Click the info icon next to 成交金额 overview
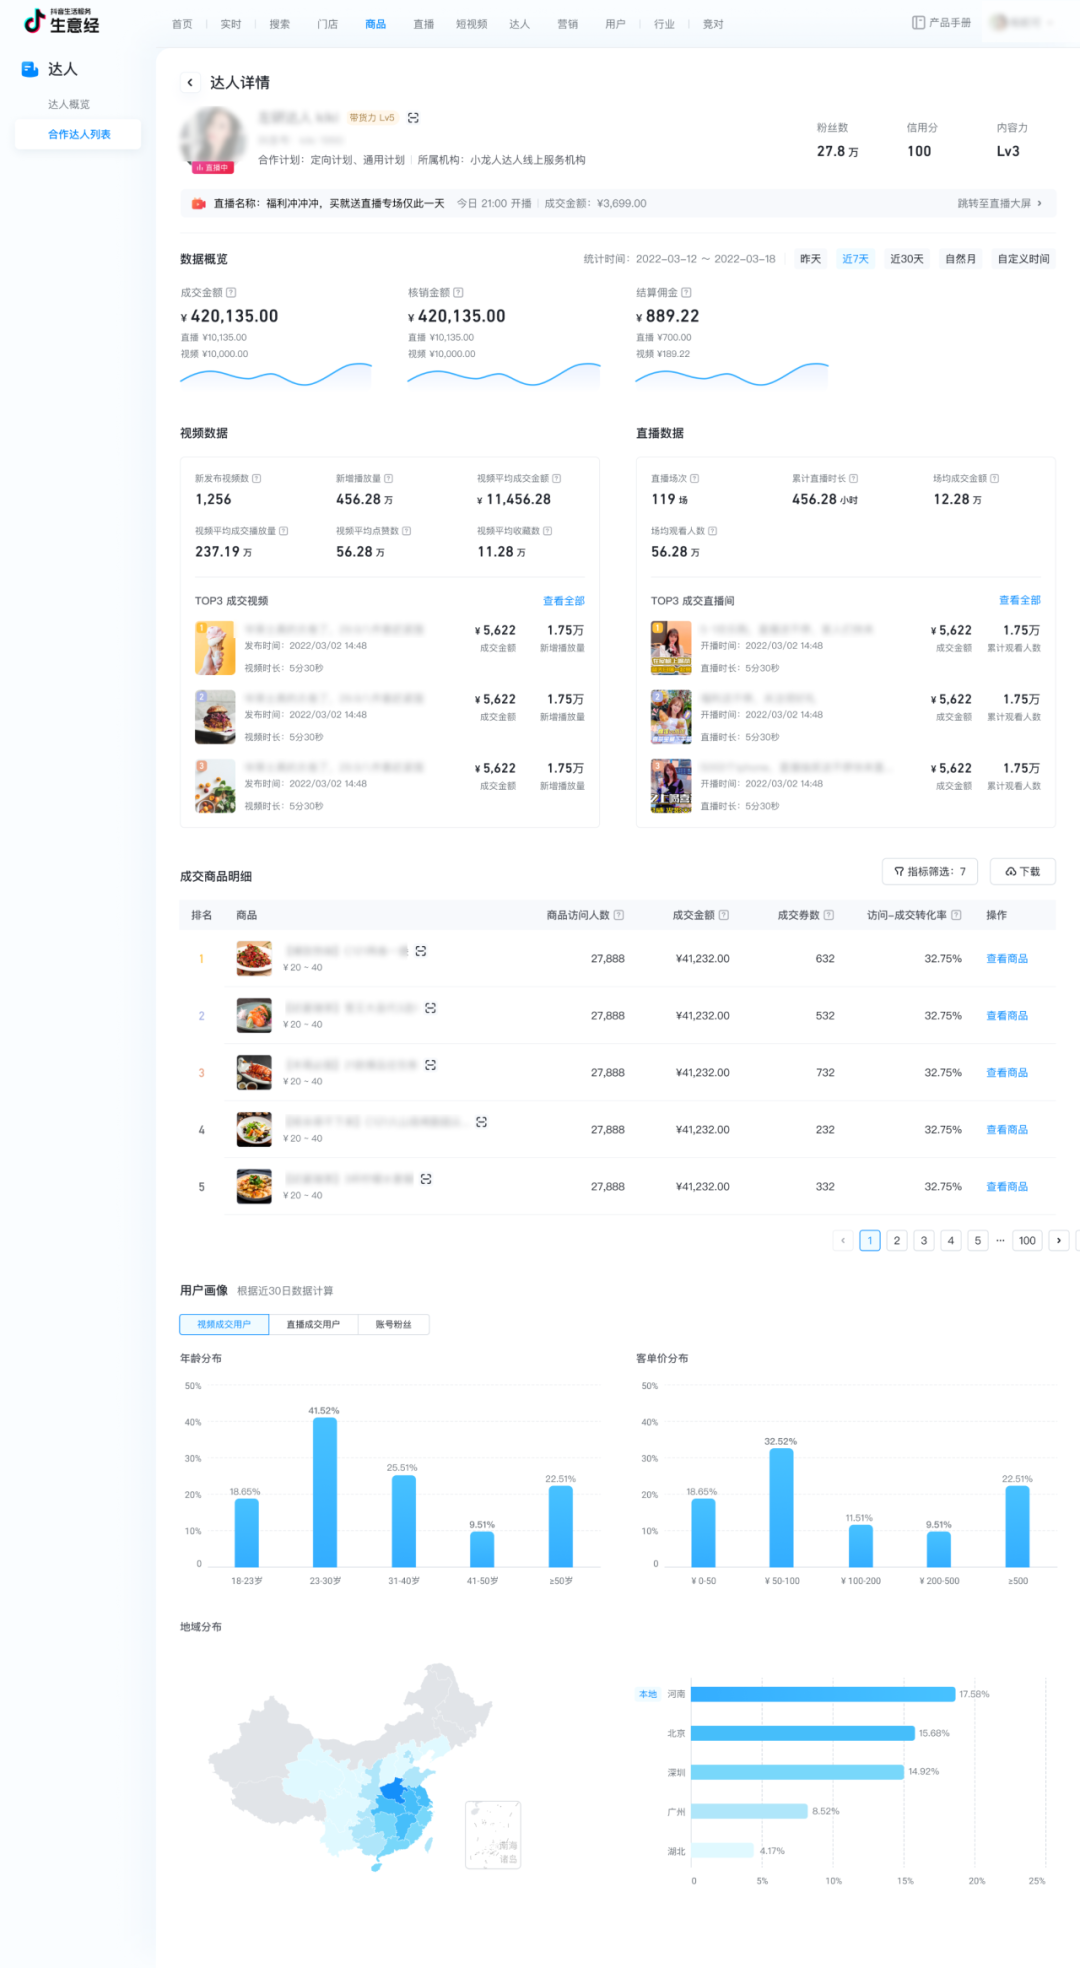This screenshot has width=1080, height=1968. coord(231,293)
